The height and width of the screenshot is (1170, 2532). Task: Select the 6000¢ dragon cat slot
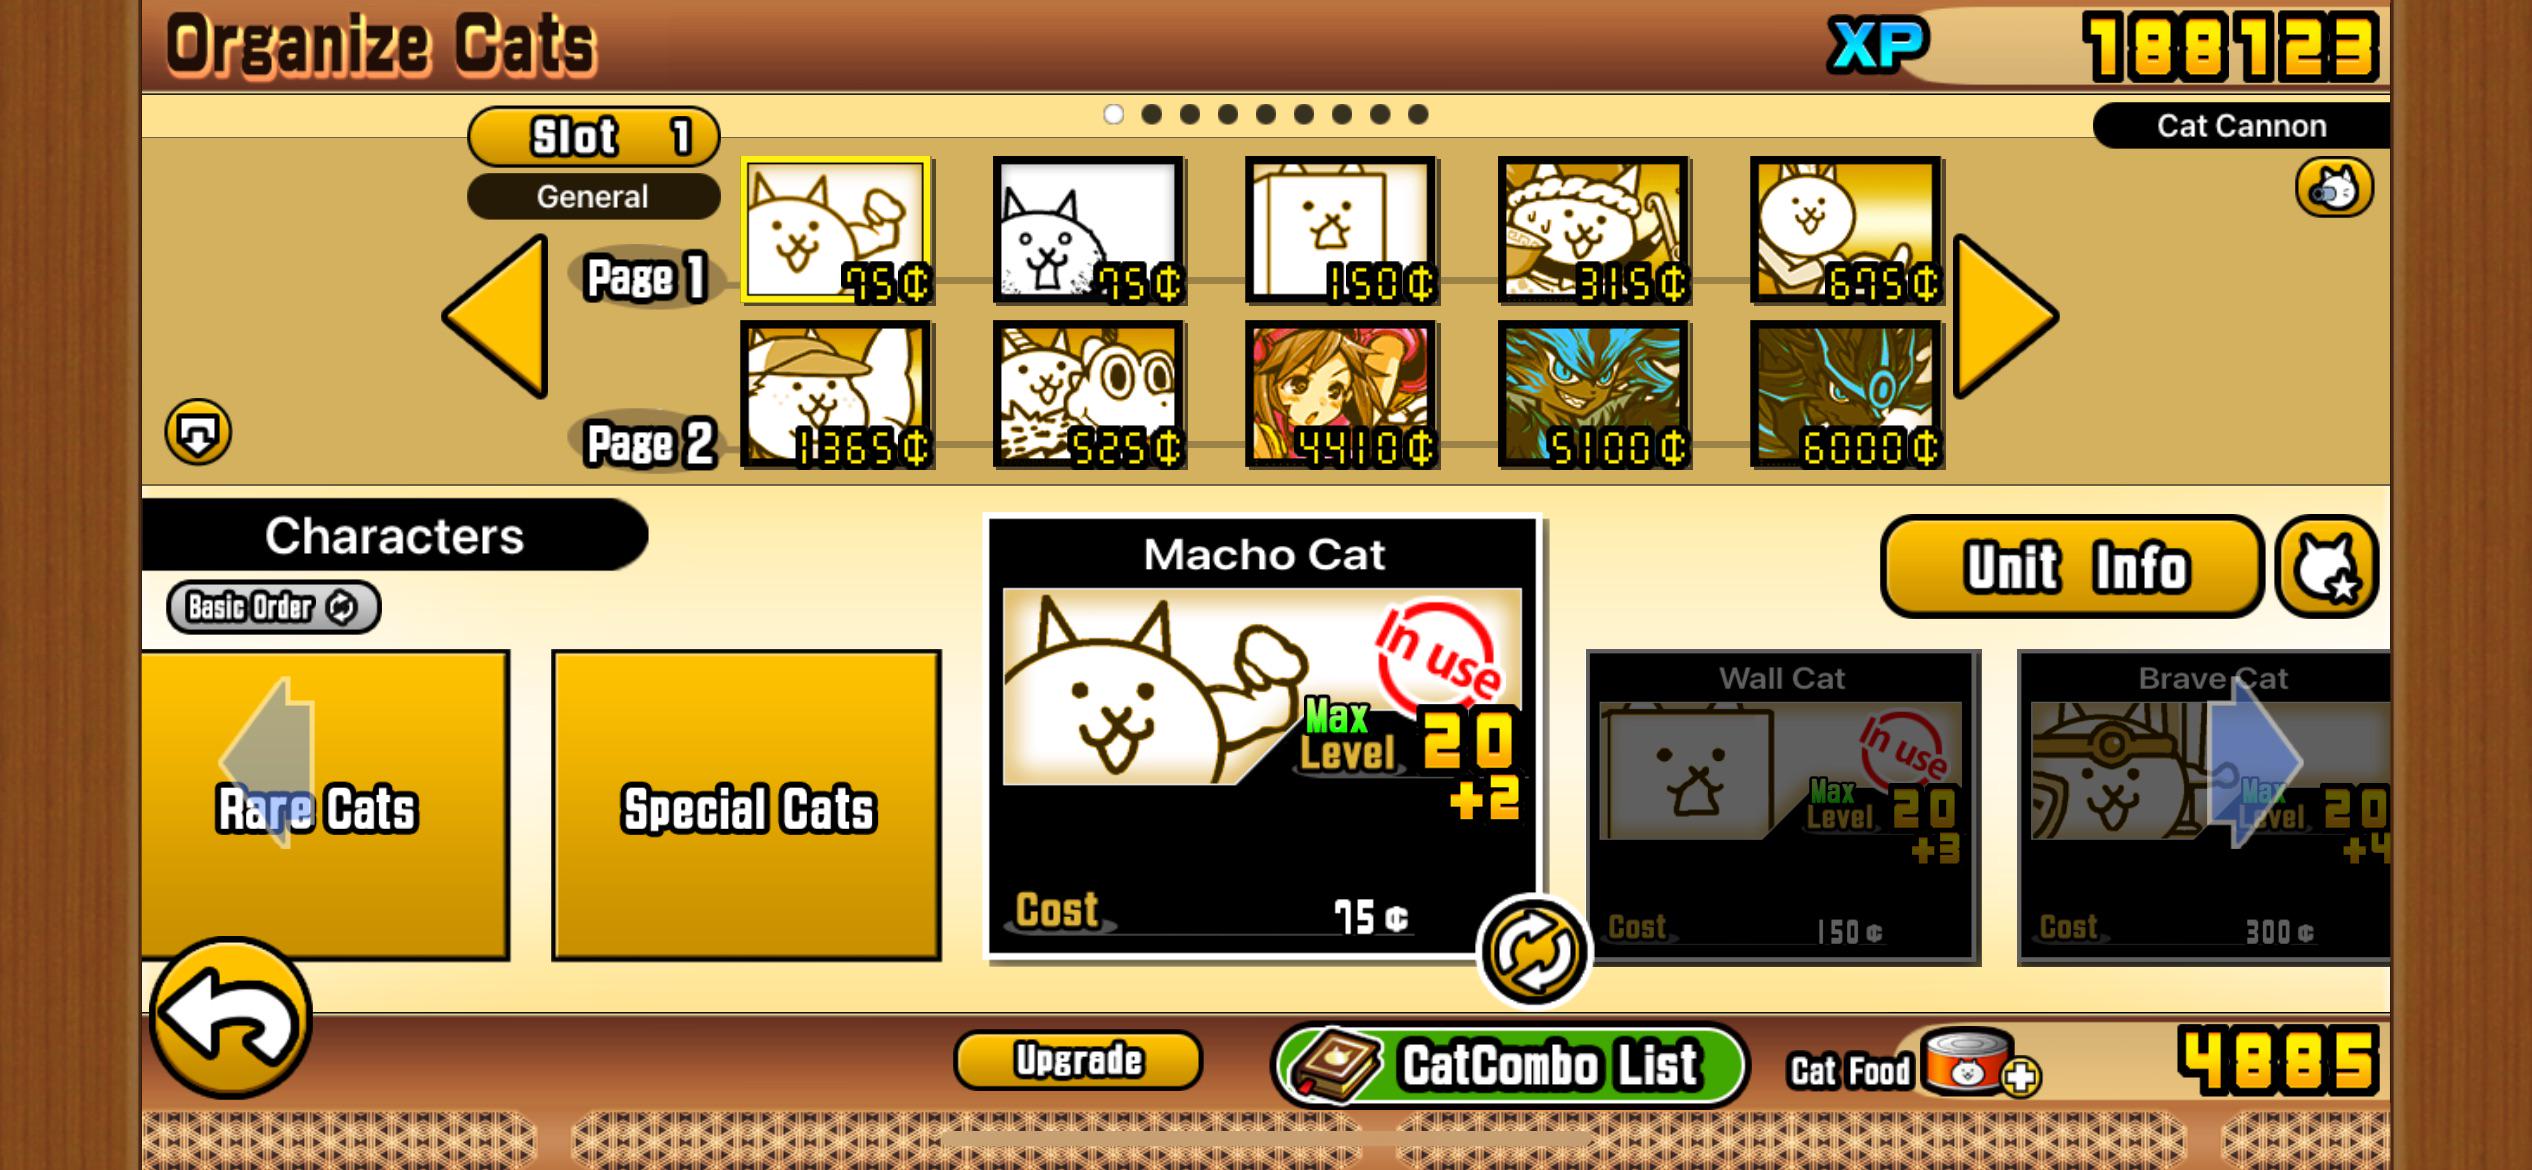[x=1846, y=395]
